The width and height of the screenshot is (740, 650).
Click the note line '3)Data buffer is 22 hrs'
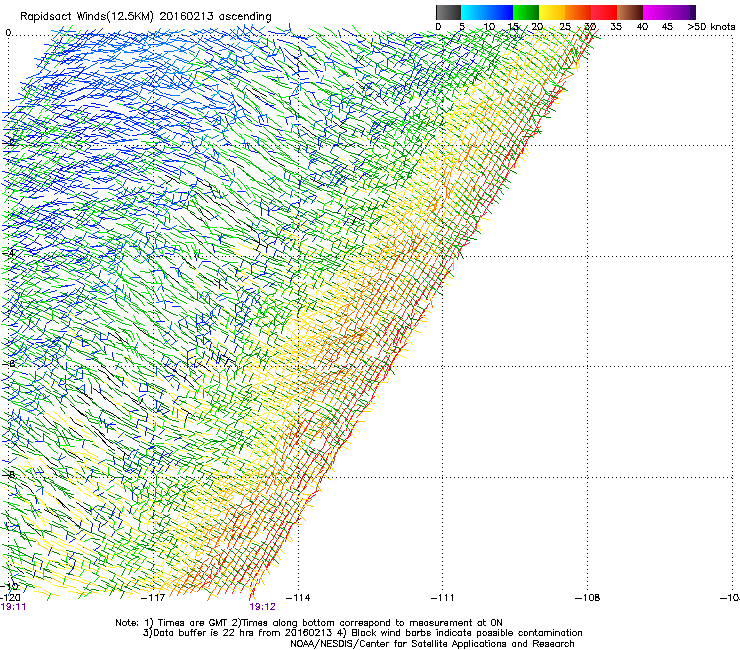coord(362,633)
